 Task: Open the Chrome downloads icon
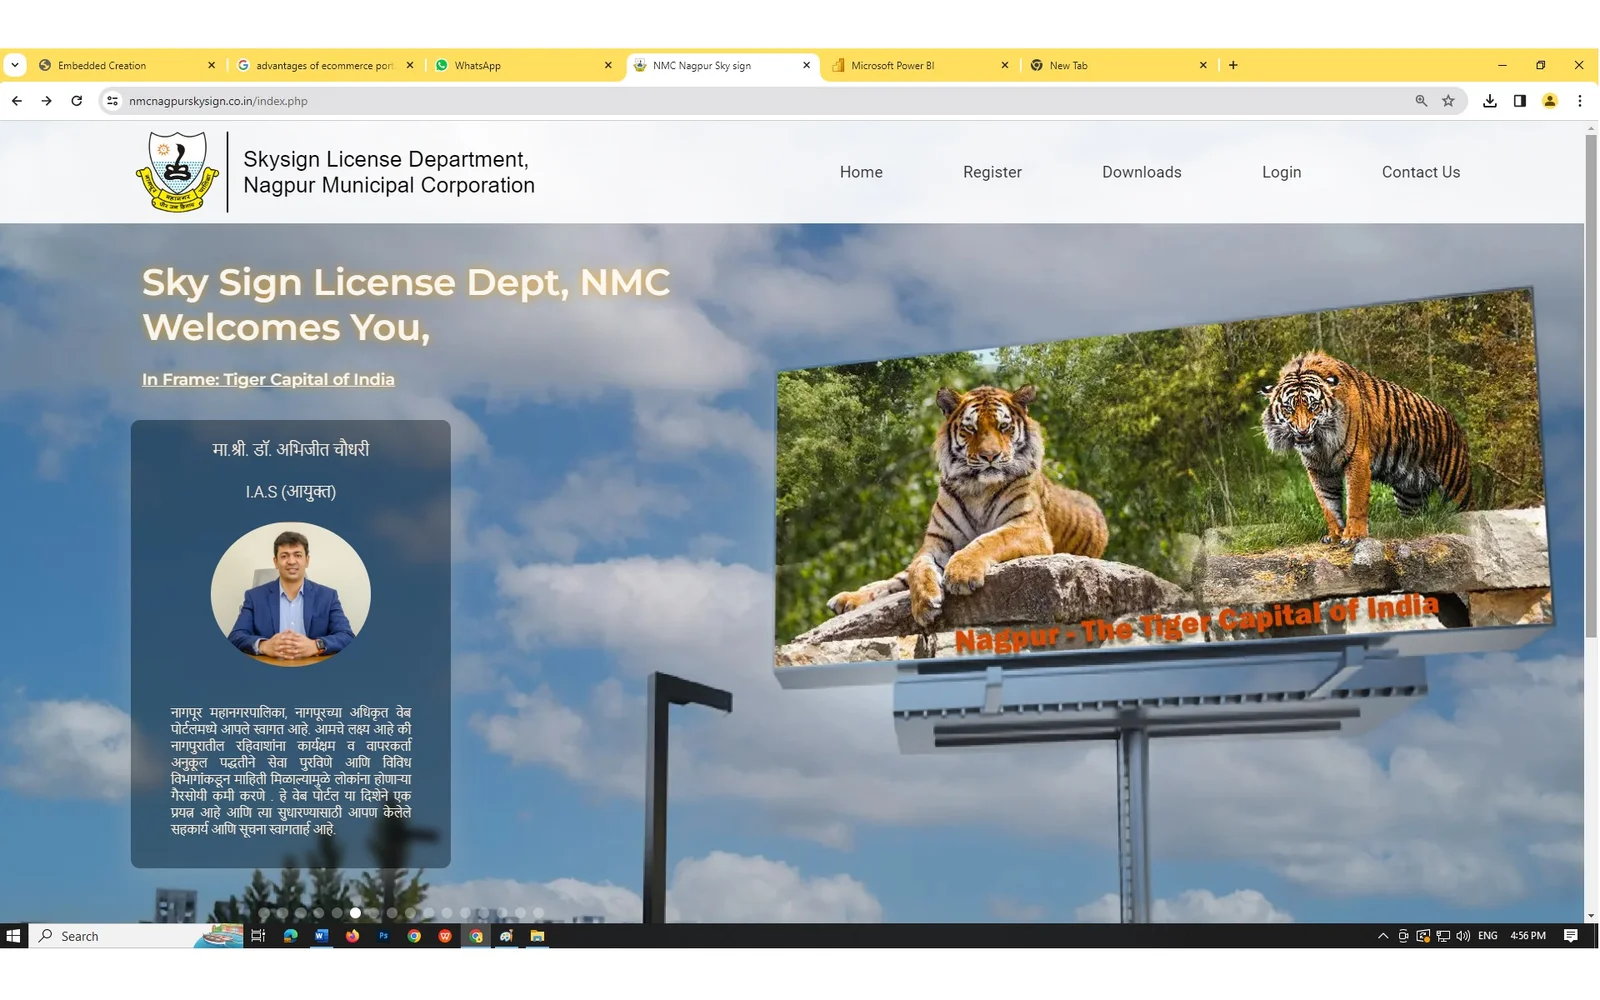click(x=1490, y=100)
